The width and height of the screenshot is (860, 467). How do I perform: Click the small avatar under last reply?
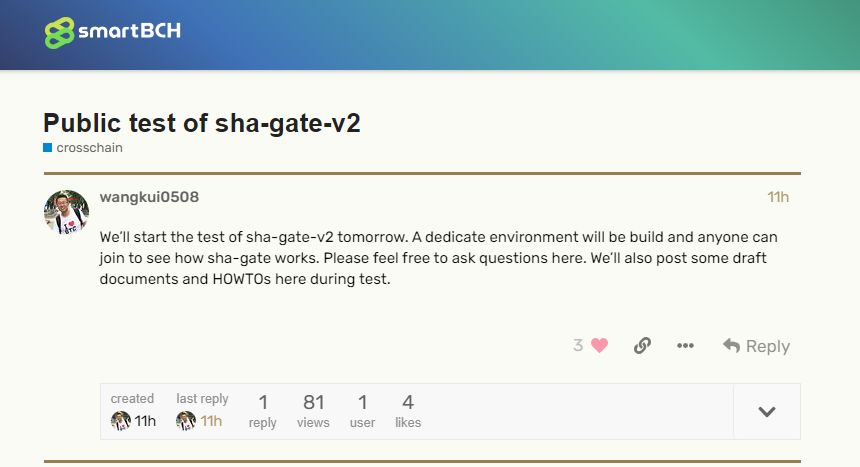[x=186, y=421]
